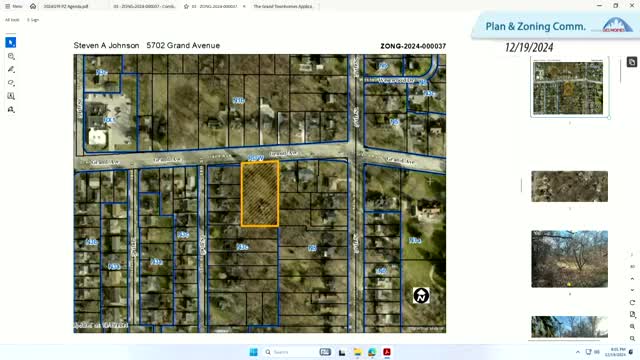The image size is (640, 360).
Task: Open page display options icon
Action: 632,314
